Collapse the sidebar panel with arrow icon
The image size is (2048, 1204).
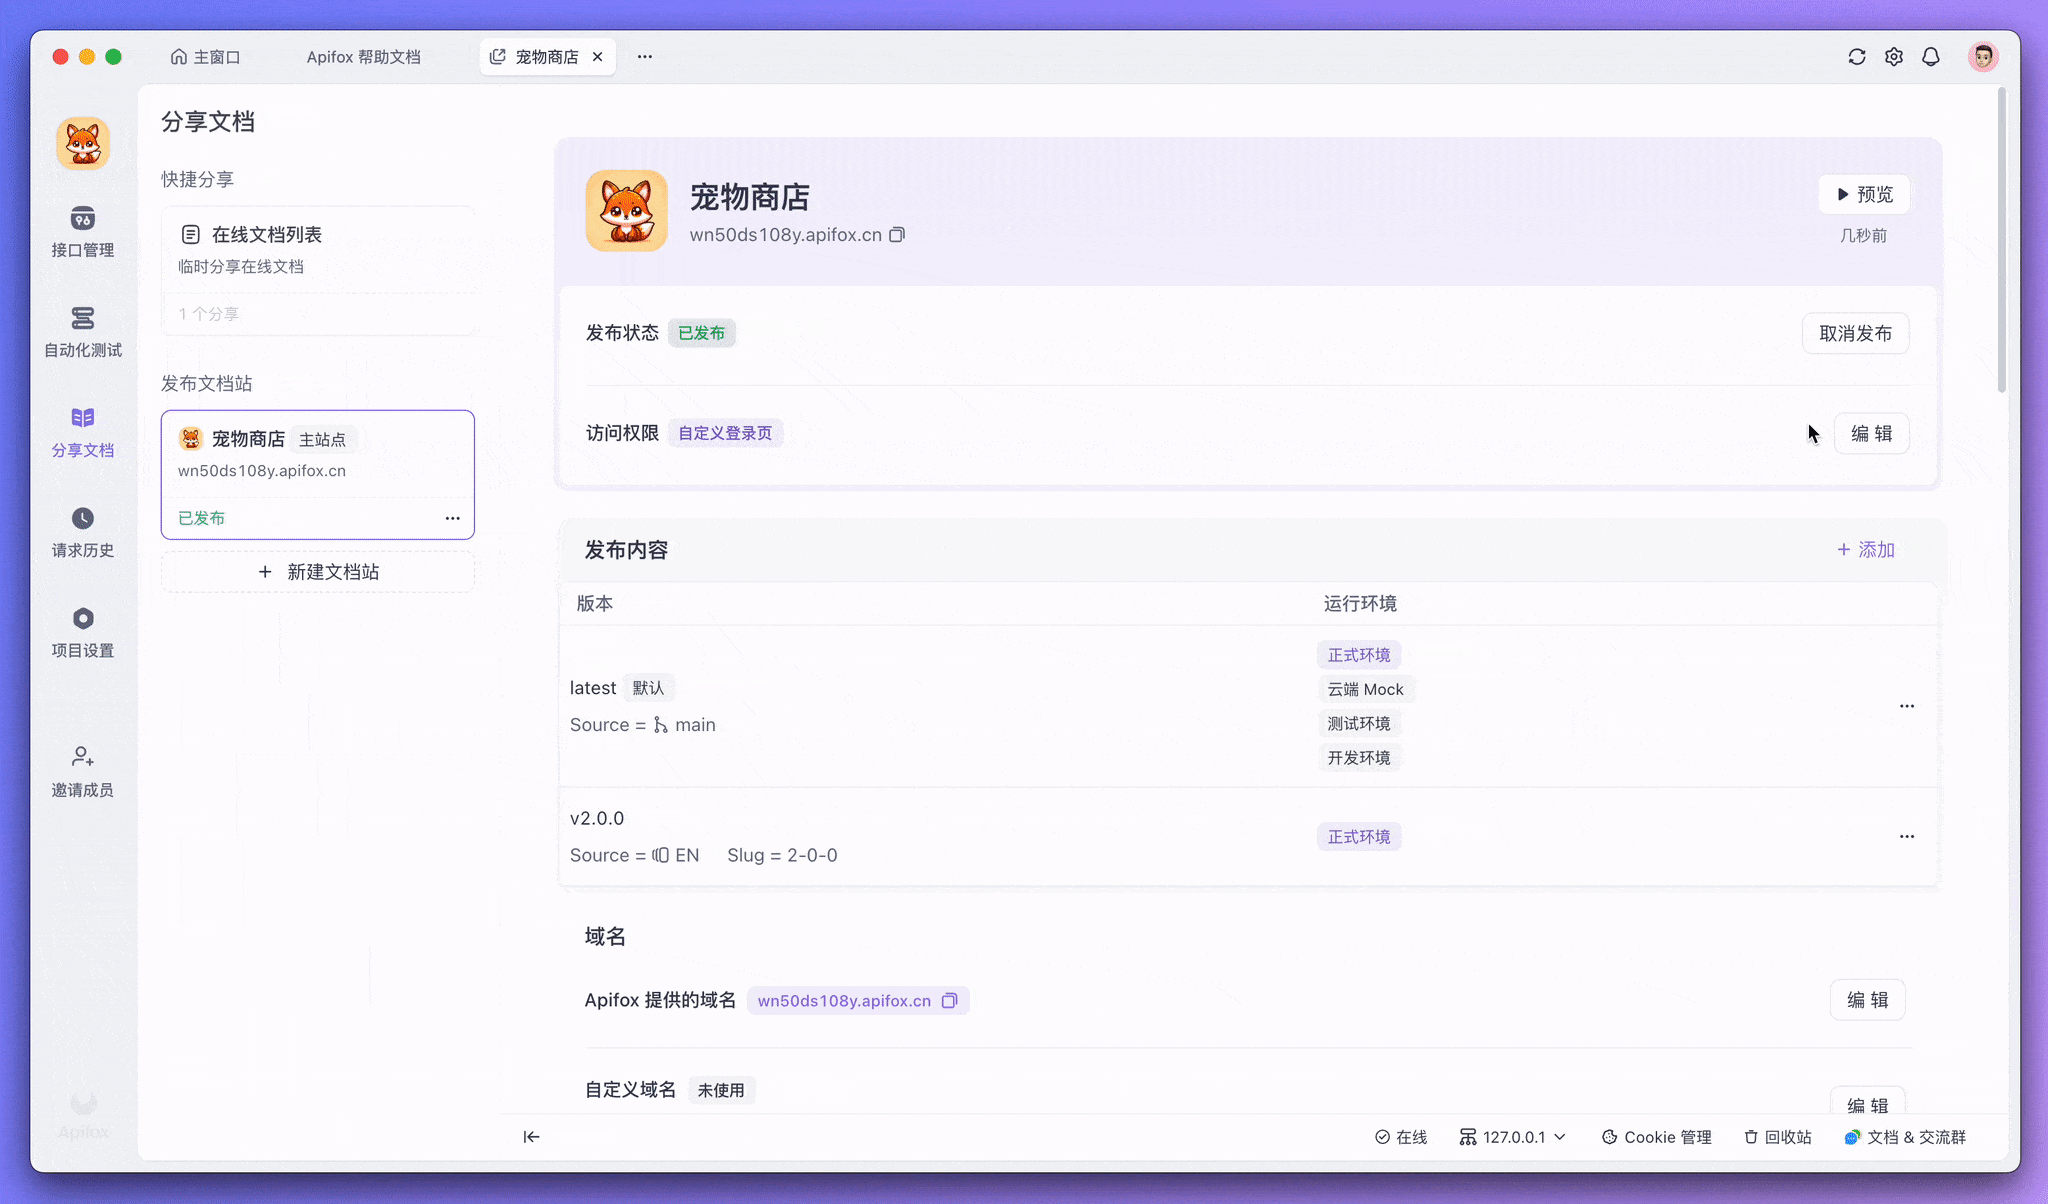pos(531,1137)
